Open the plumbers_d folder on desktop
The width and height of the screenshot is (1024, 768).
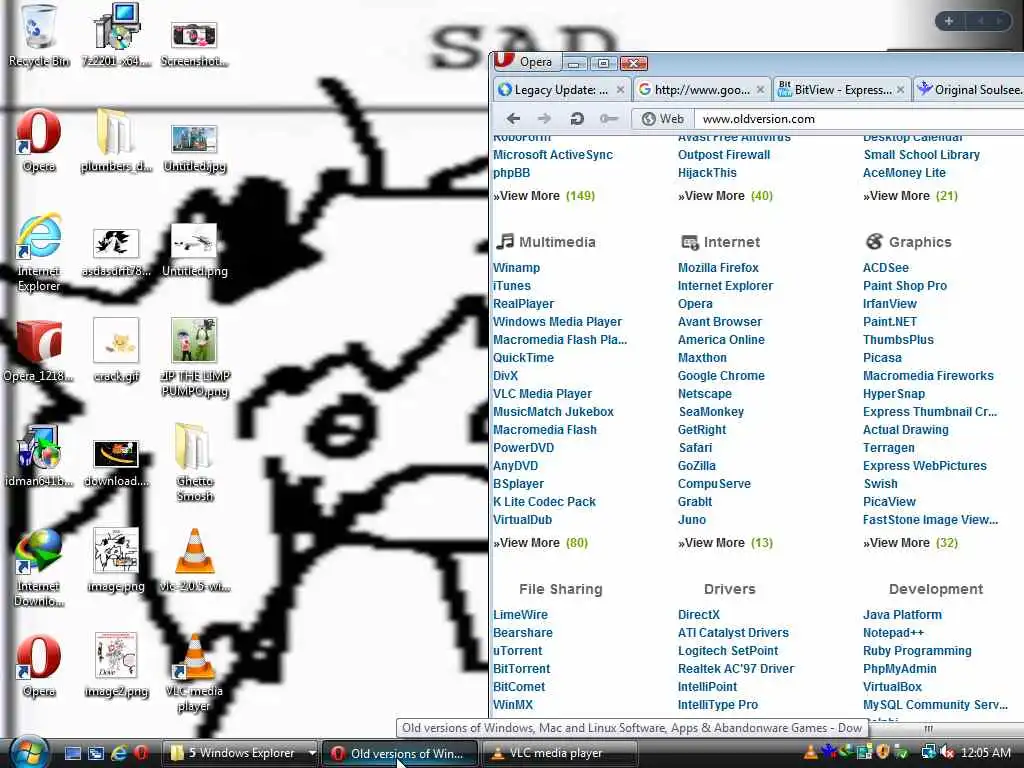(116, 141)
